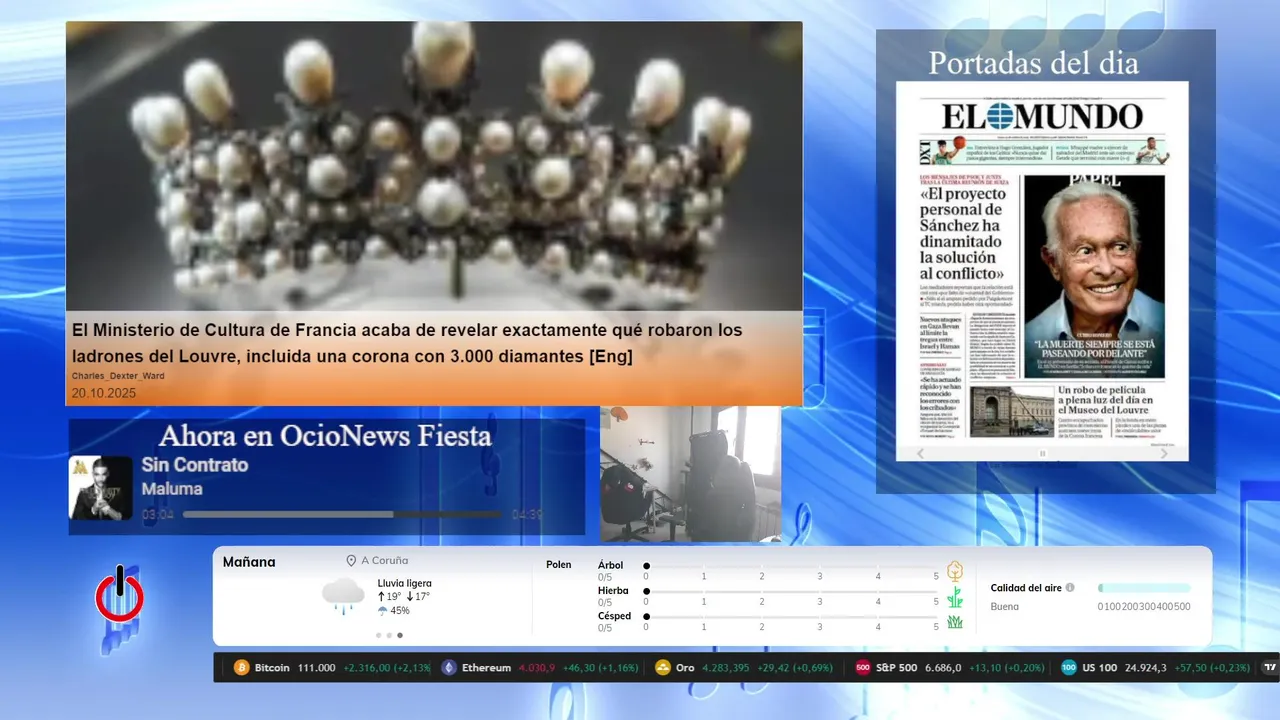Click the Bitcoin price 111.000
The image size is (1280, 720).
(317, 668)
